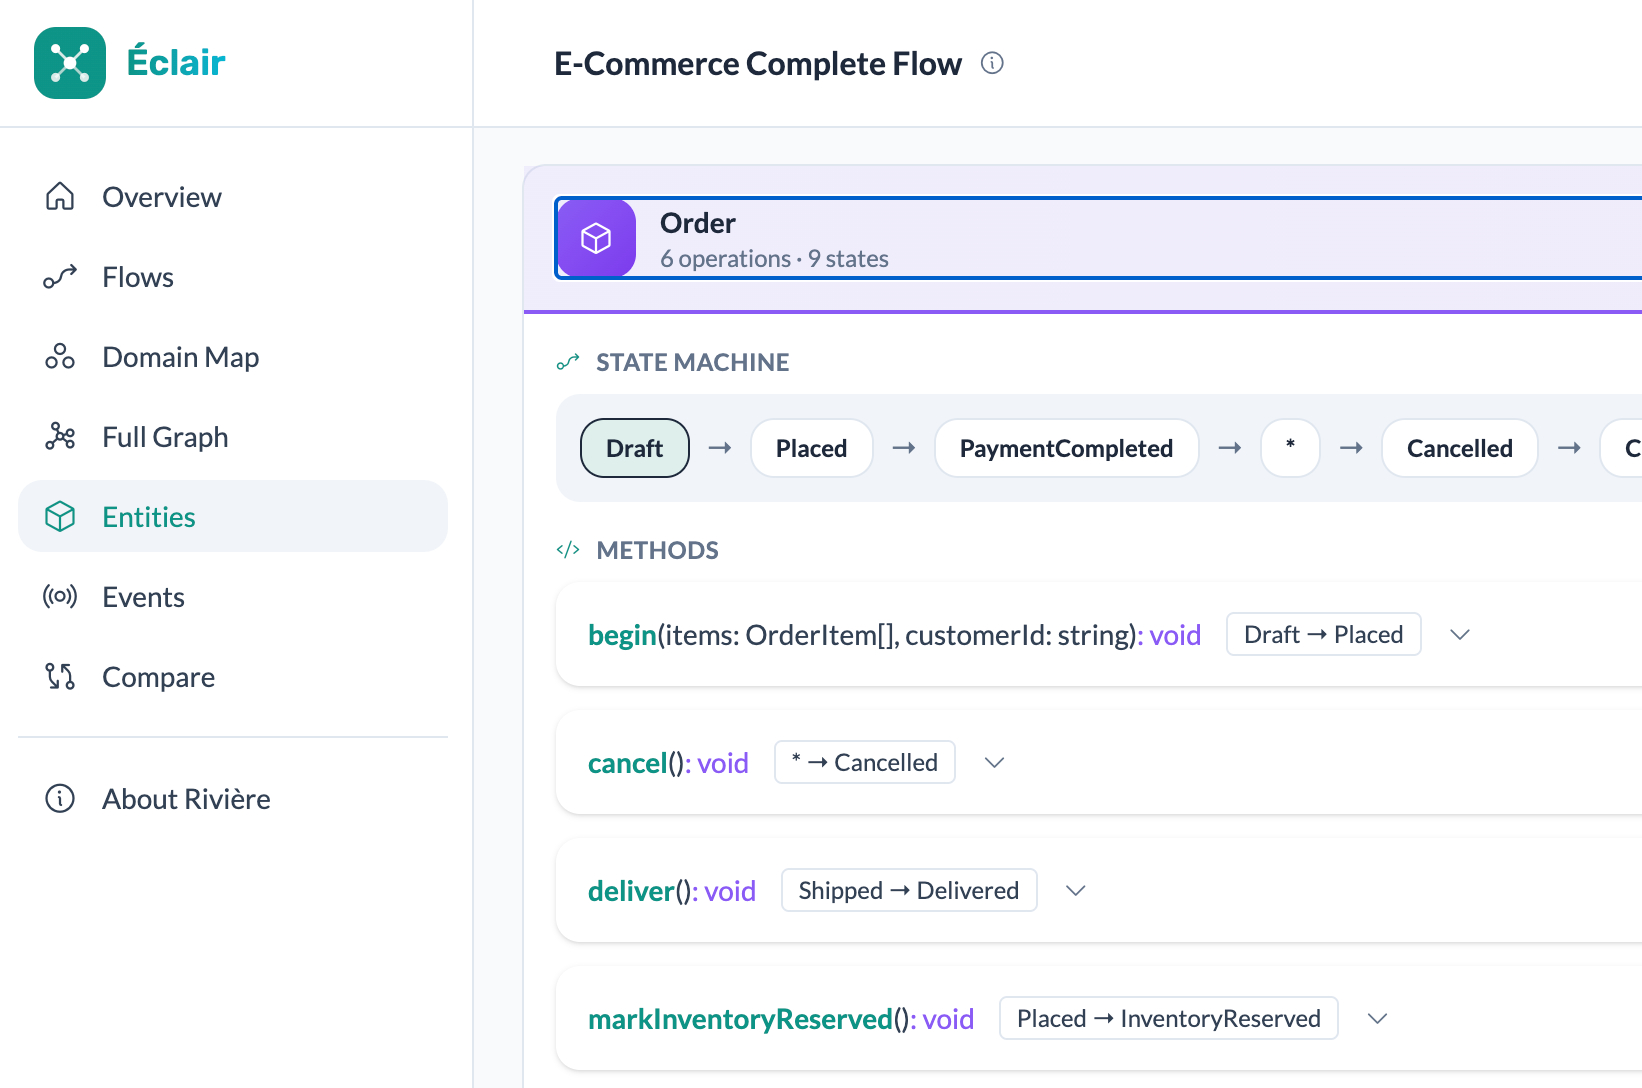
Task: Click the Overview home icon
Action: pos(60,197)
